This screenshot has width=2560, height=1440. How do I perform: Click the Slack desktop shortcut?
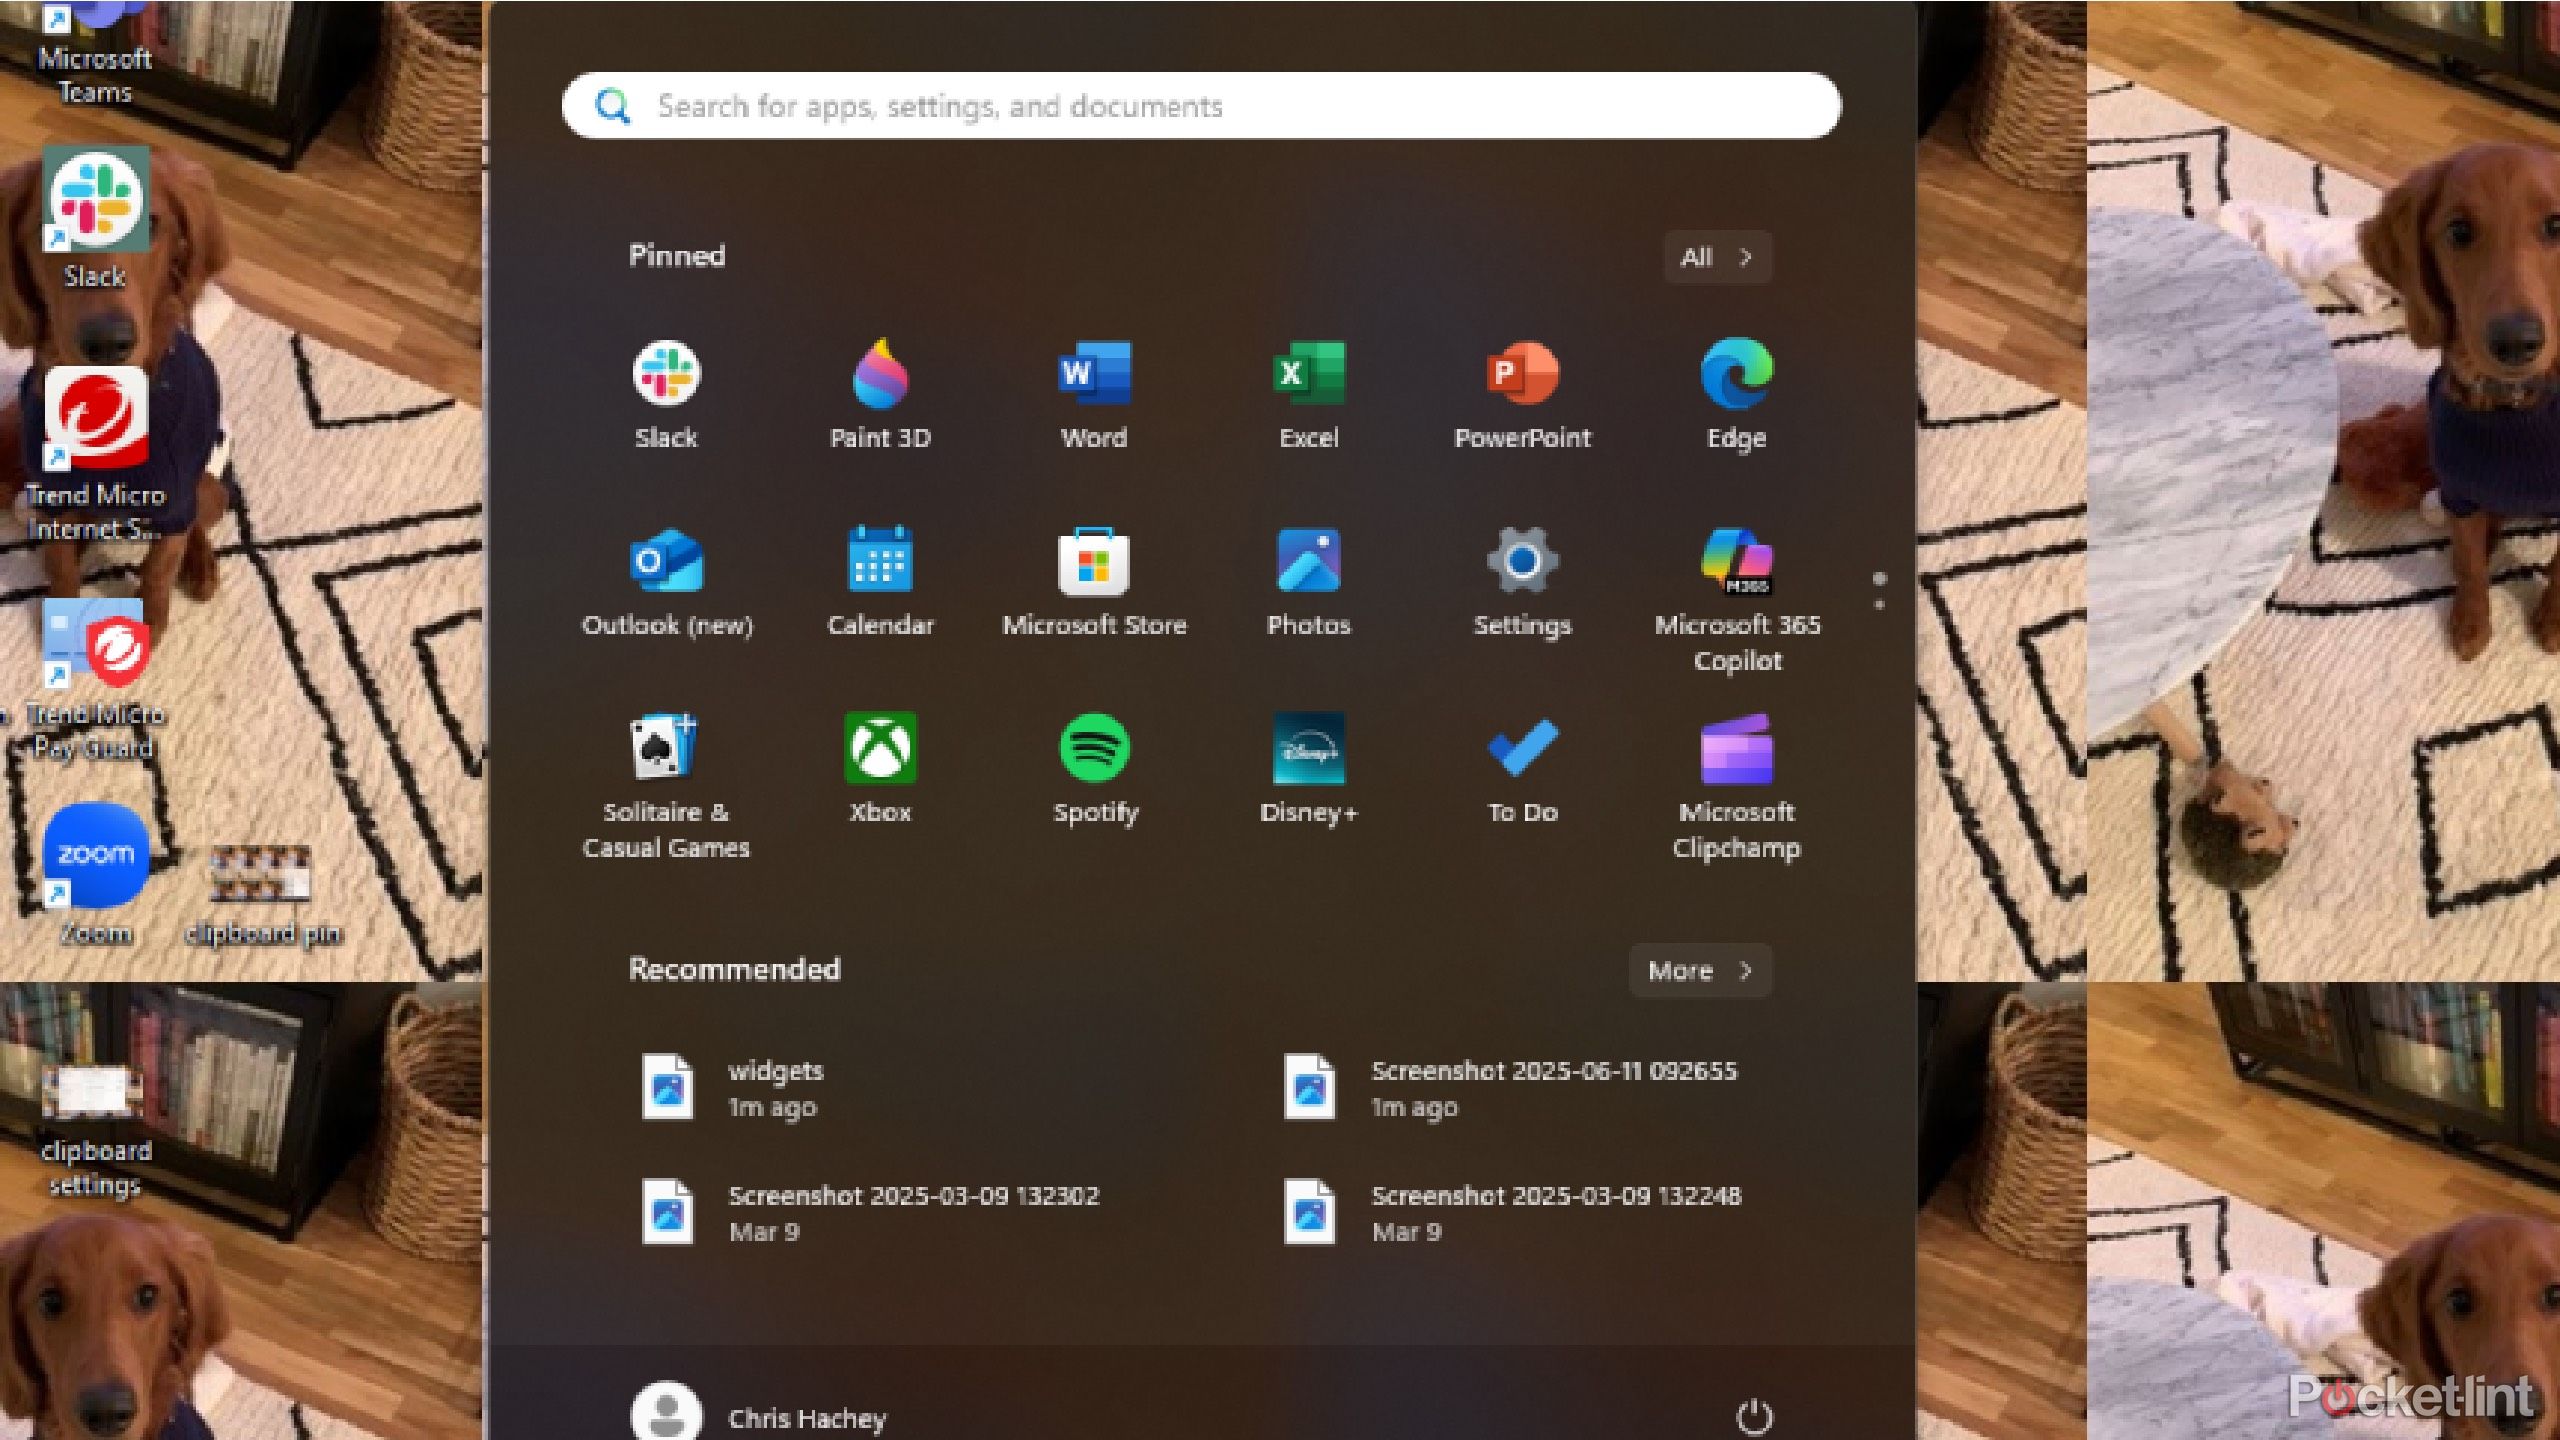click(x=96, y=220)
